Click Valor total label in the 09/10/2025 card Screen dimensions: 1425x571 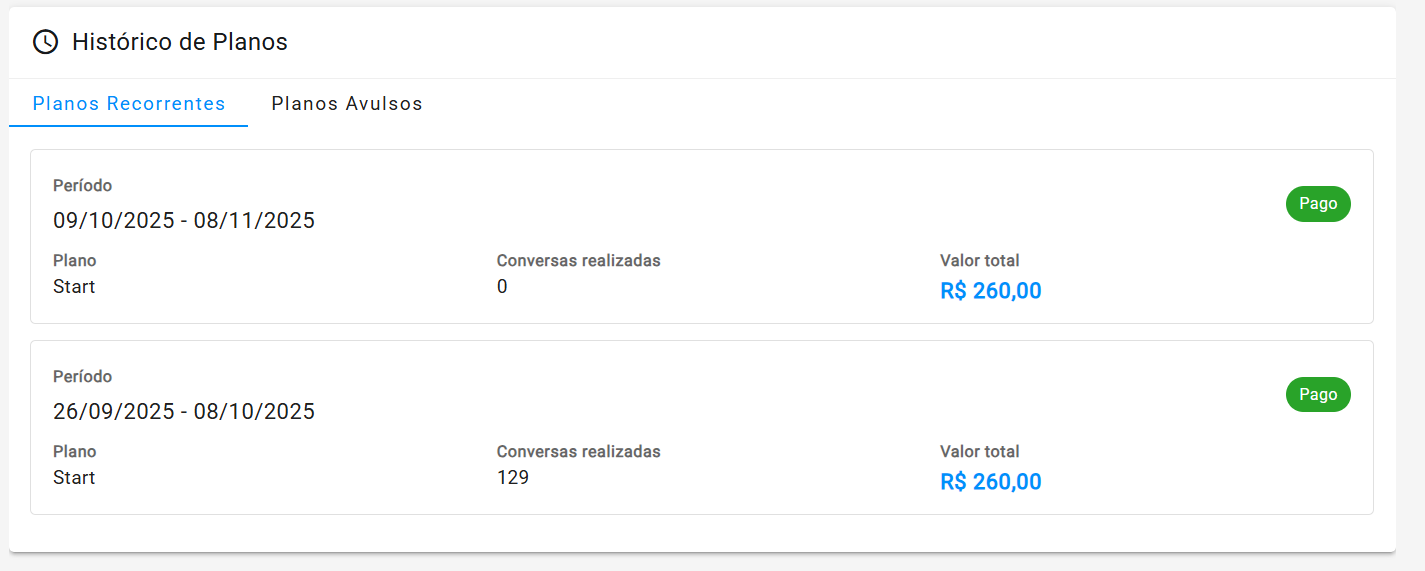[x=979, y=261]
